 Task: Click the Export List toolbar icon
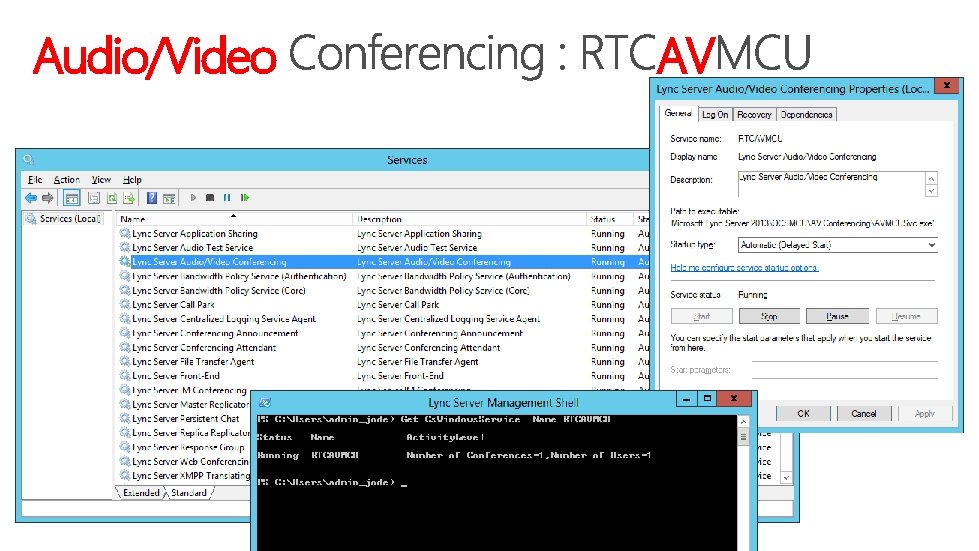[129, 198]
